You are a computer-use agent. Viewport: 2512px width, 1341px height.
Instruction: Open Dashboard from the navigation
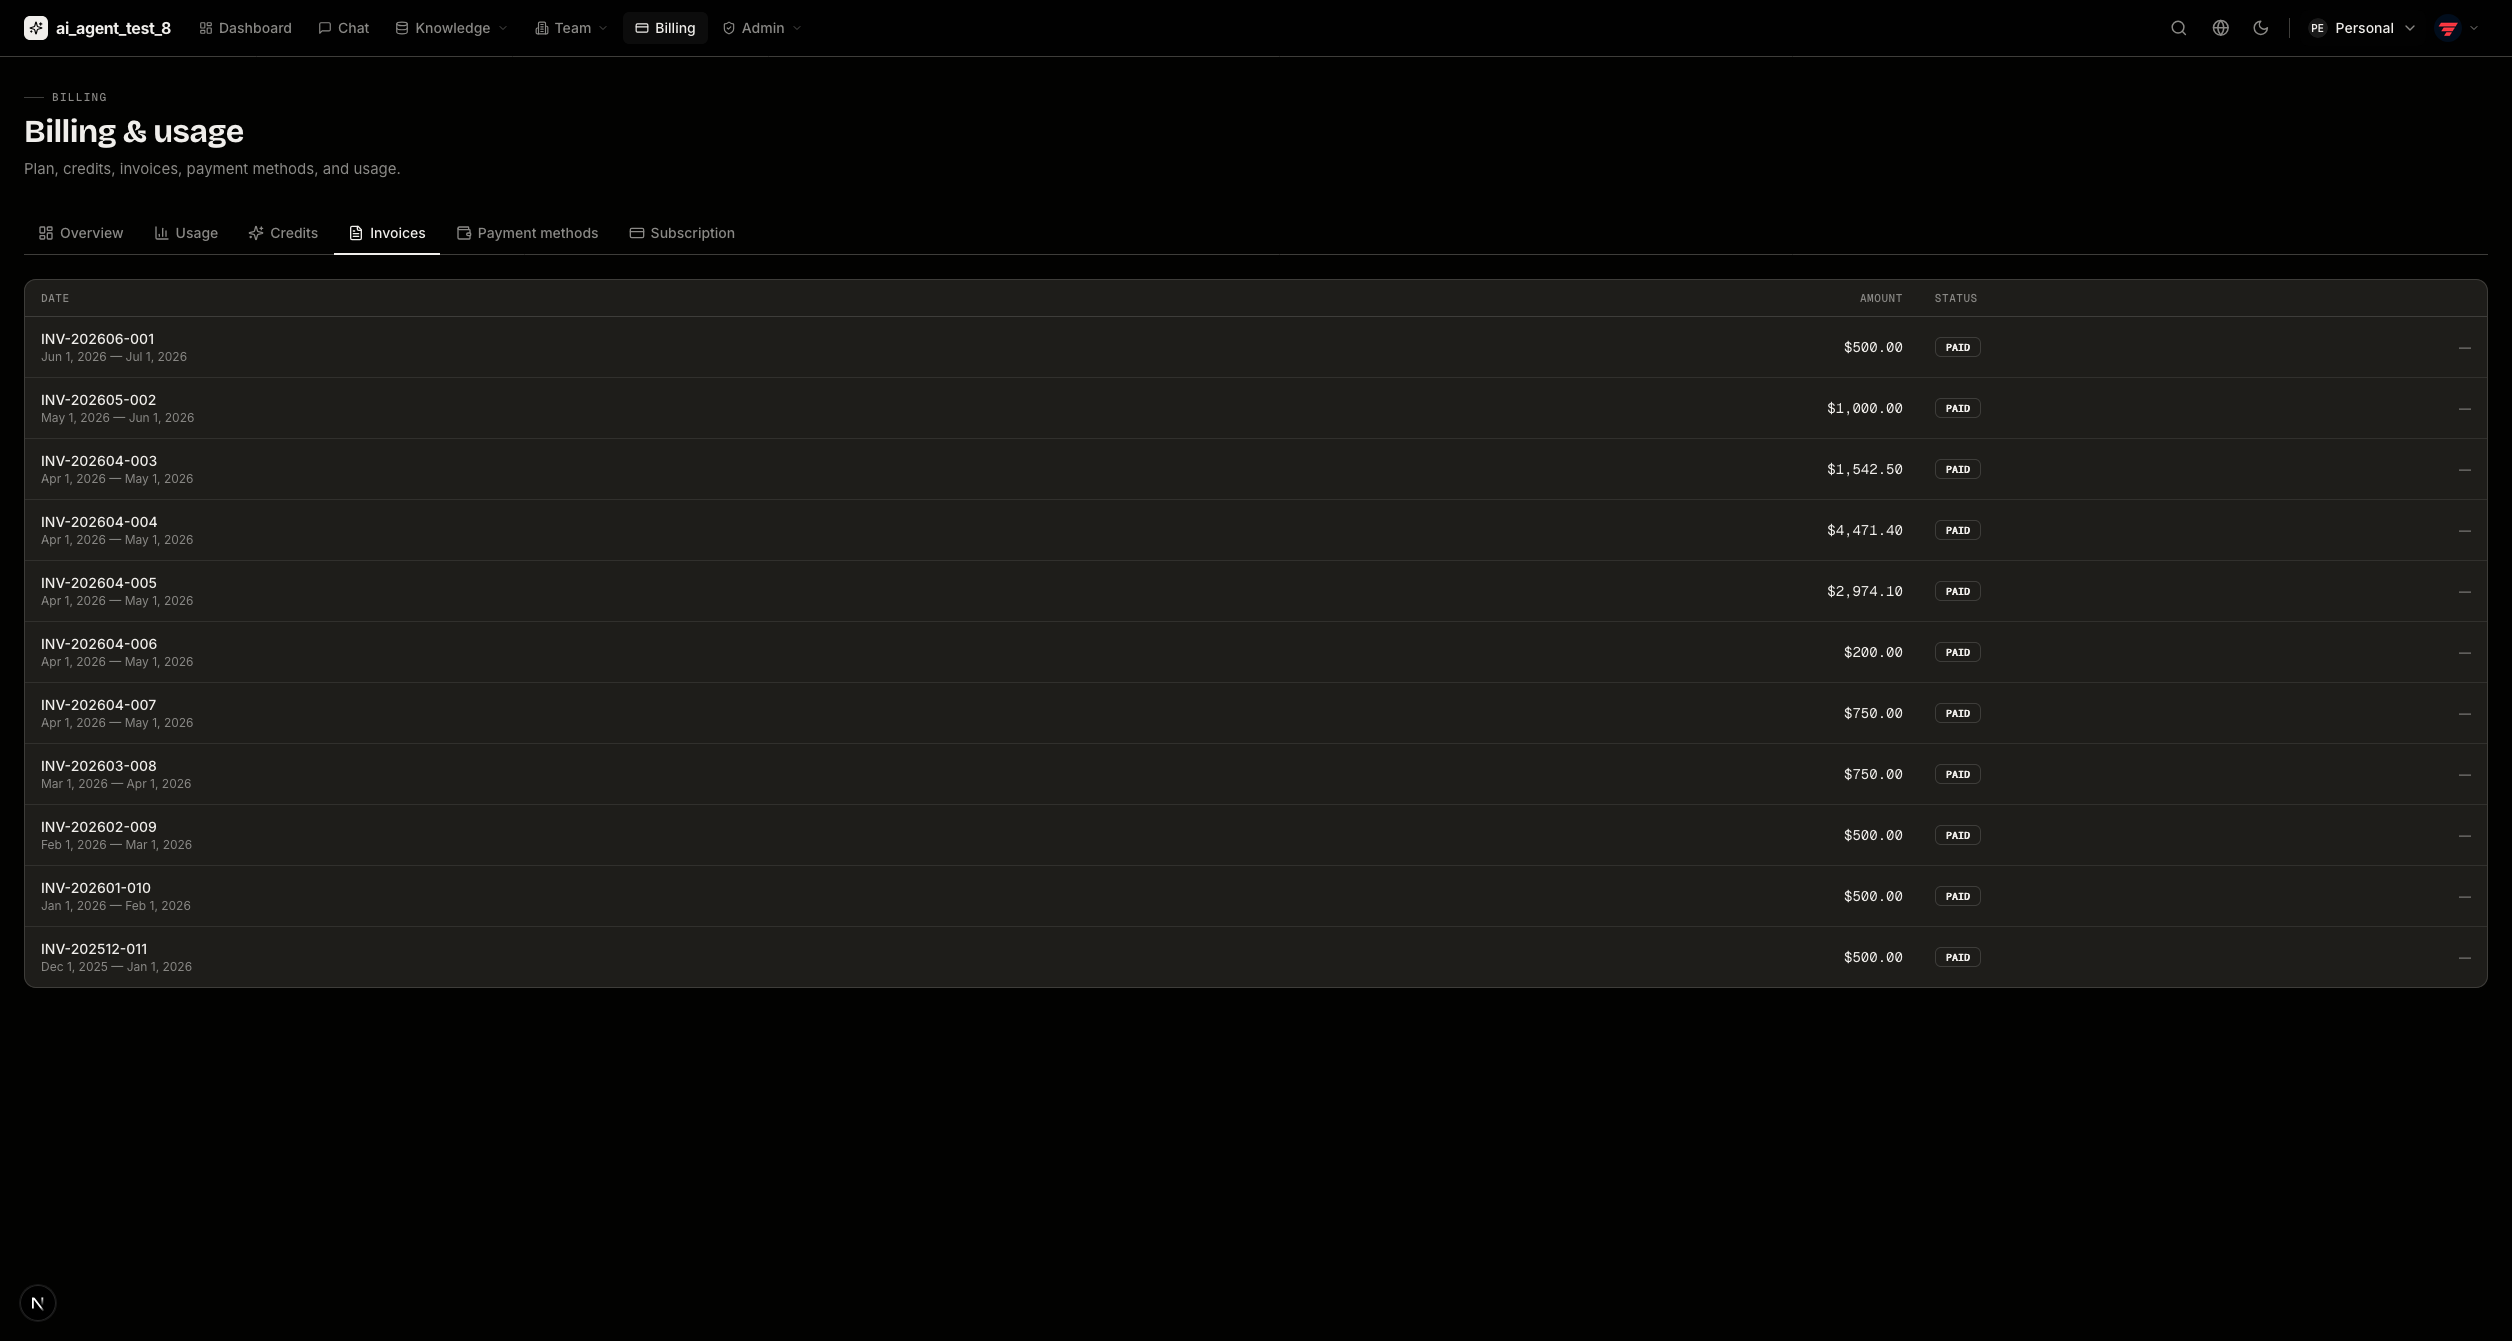[246, 28]
